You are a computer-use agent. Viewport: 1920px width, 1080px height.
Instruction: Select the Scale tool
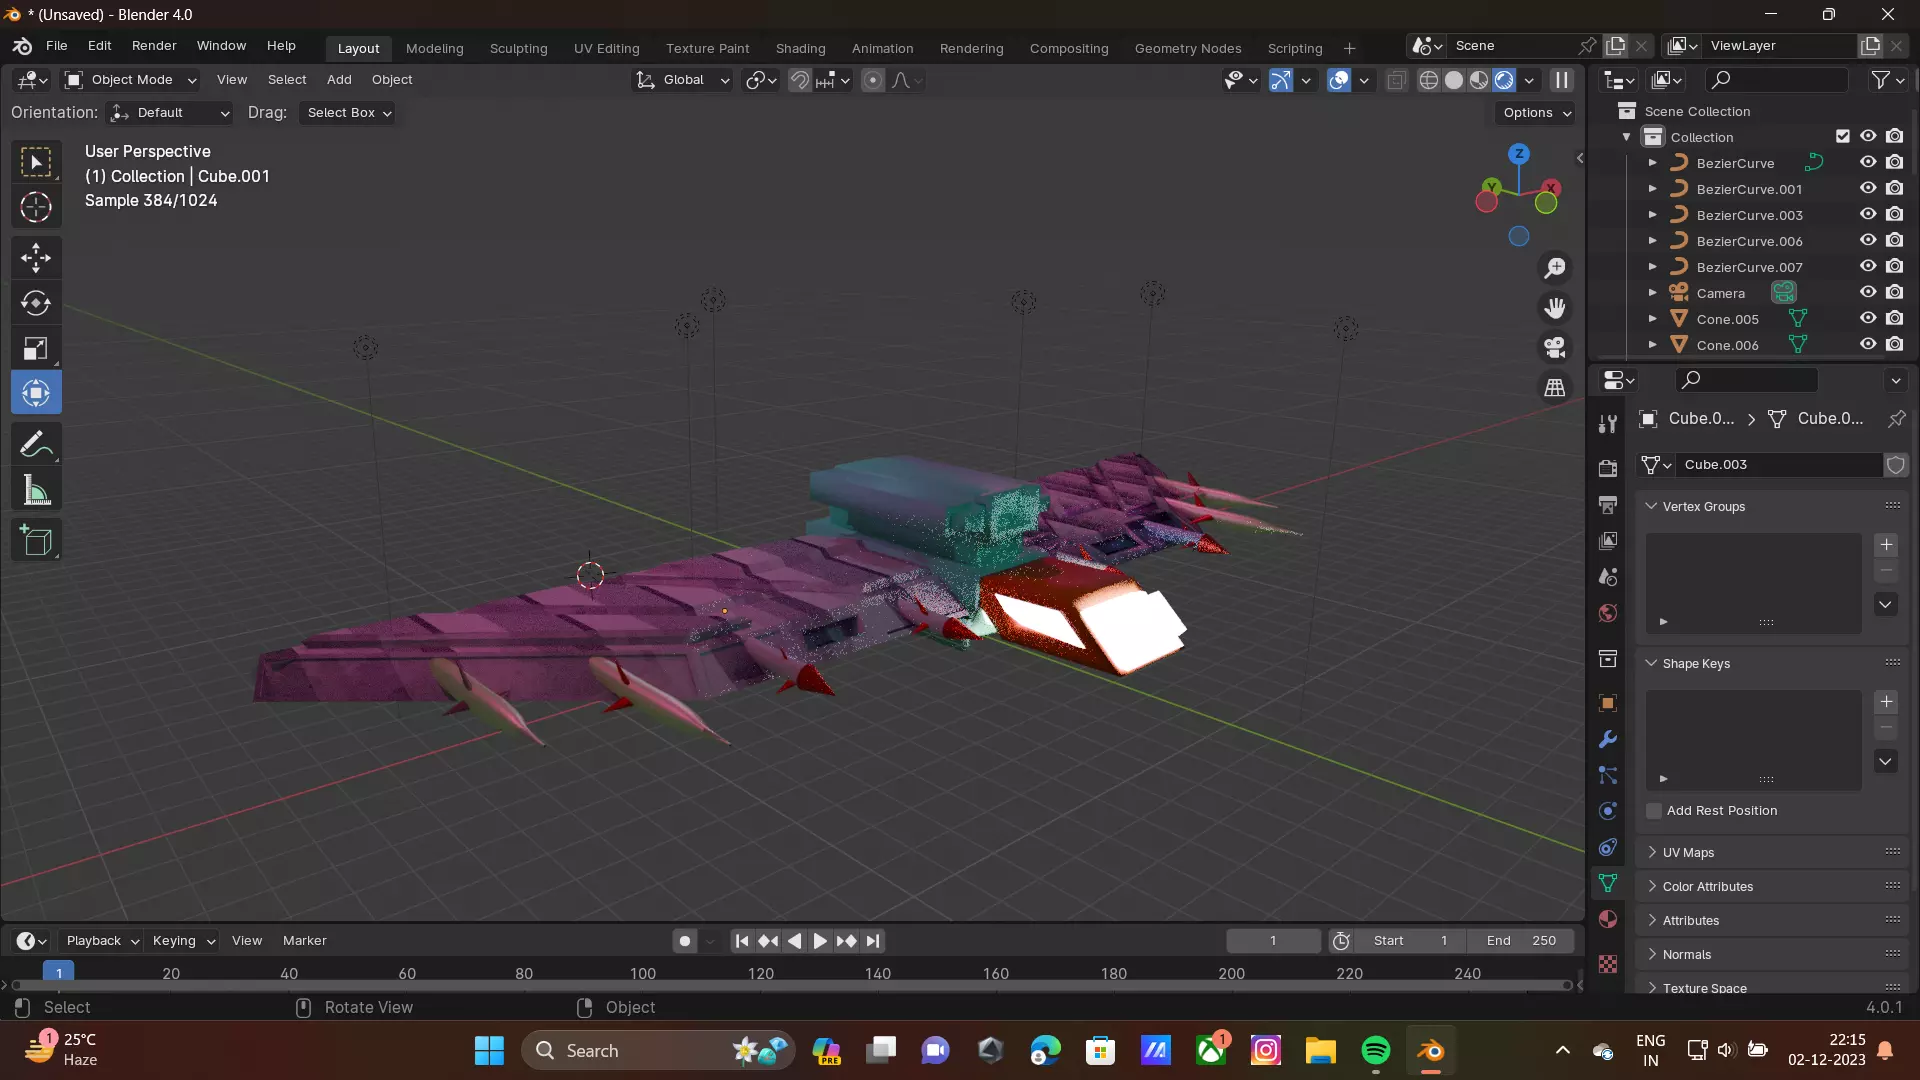(x=36, y=348)
